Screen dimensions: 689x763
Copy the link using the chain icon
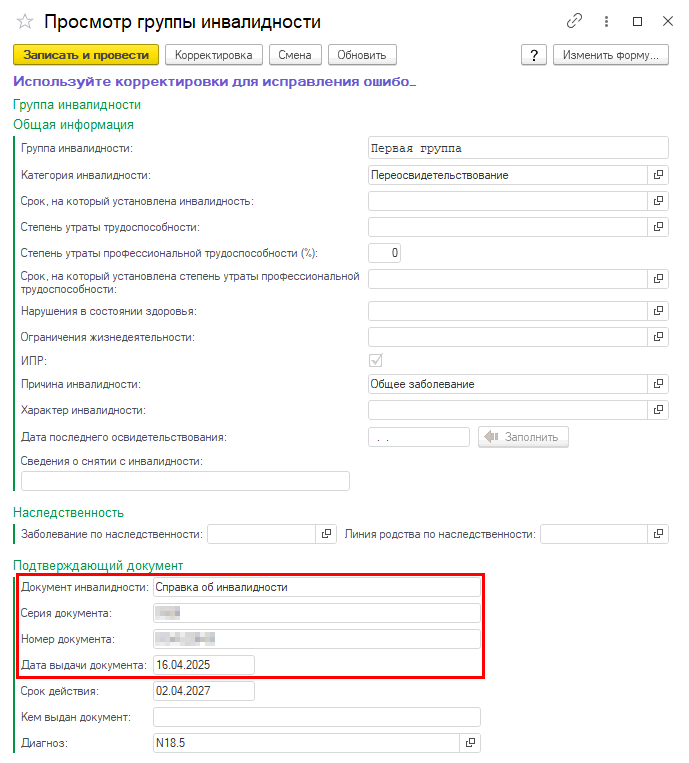[574, 21]
